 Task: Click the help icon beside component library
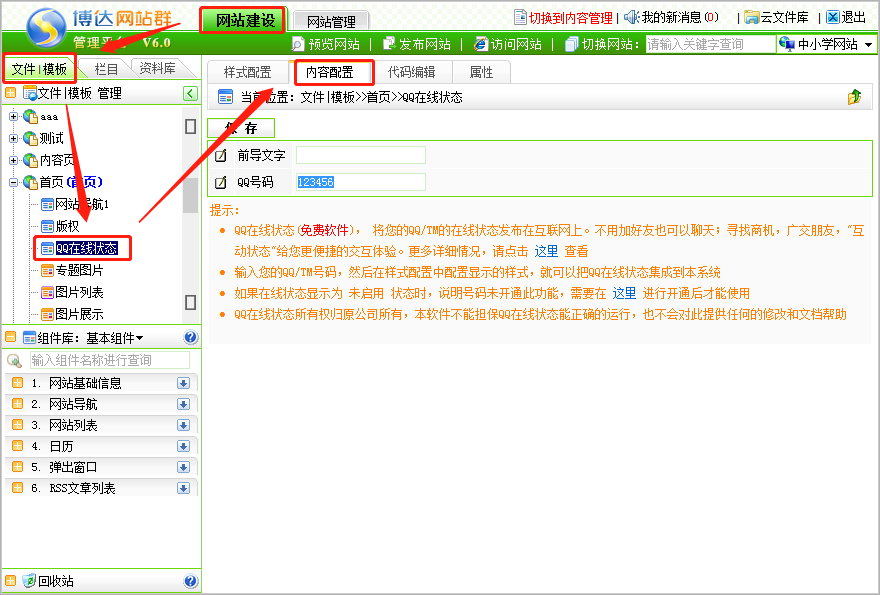pyautogui.click(x=191, y=338)
